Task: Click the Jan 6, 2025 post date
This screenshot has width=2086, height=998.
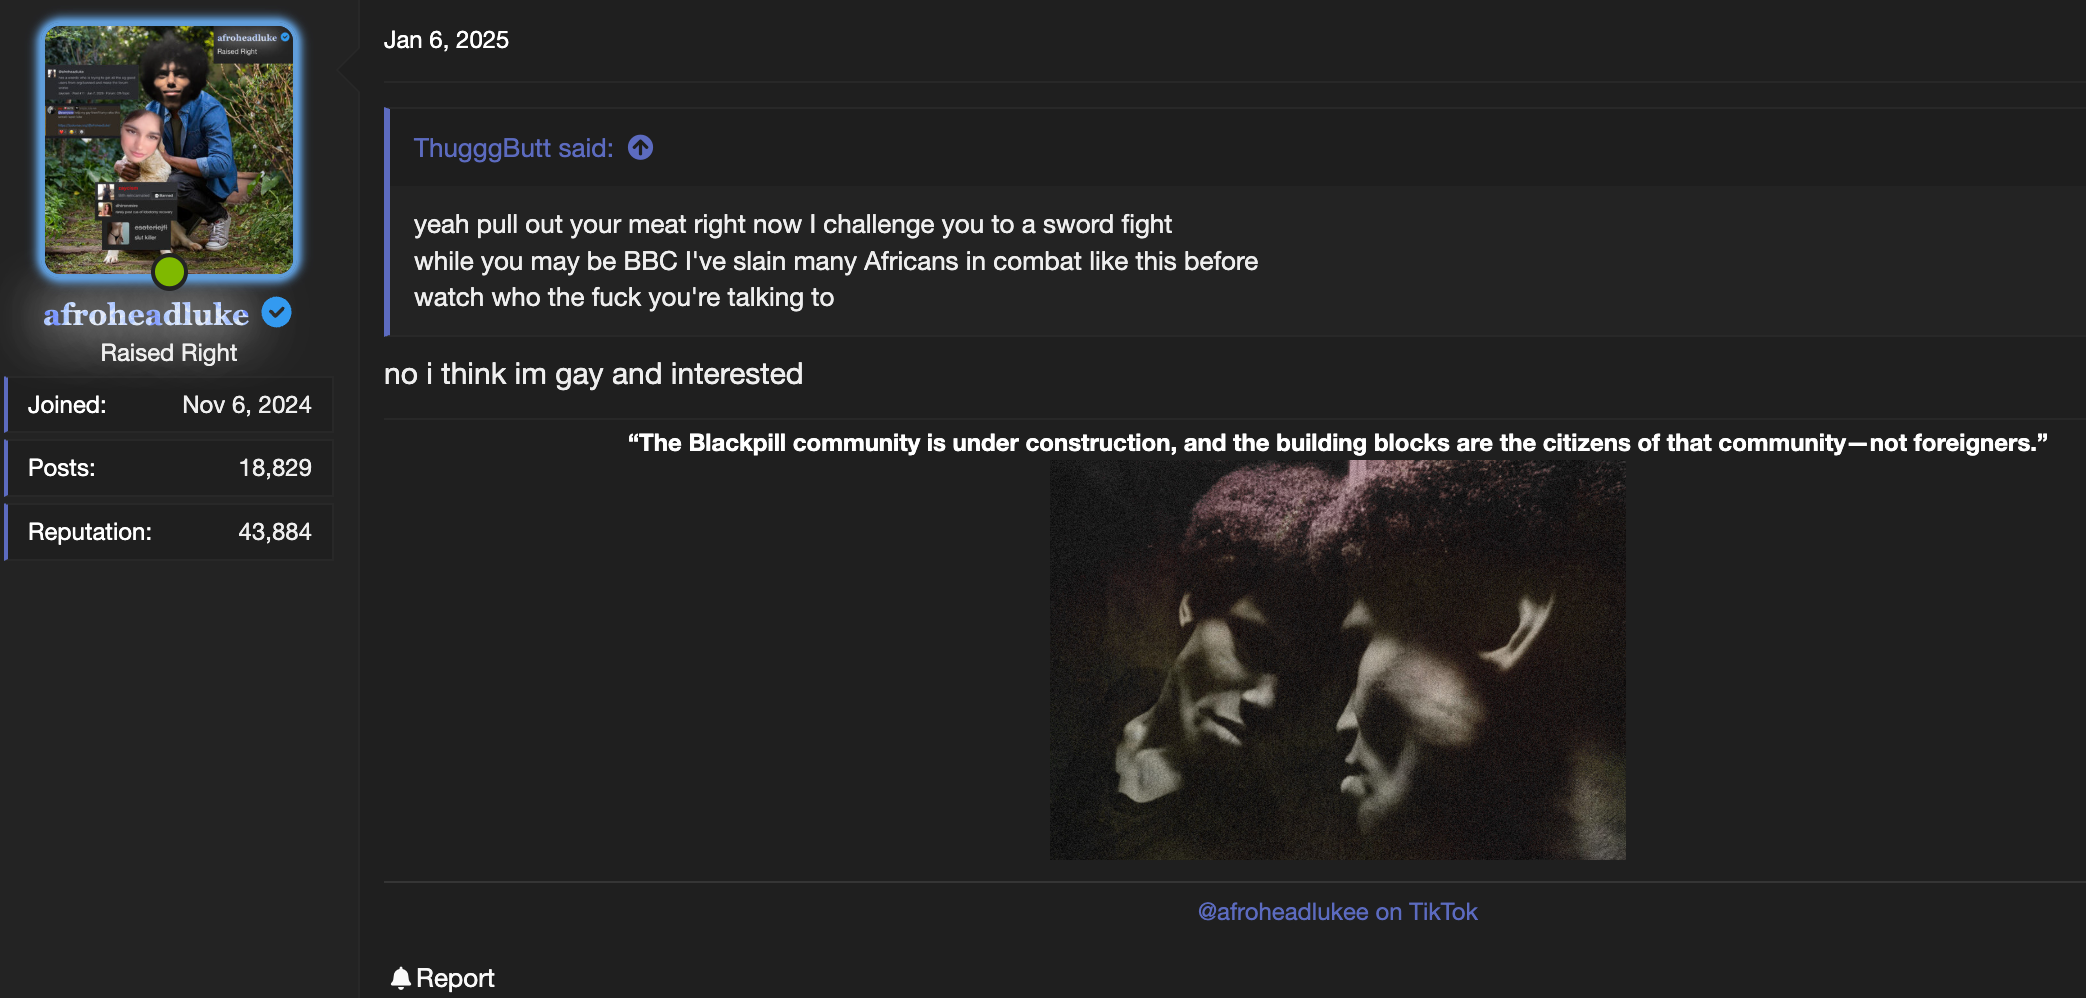Action: click(x=446, y=40)
